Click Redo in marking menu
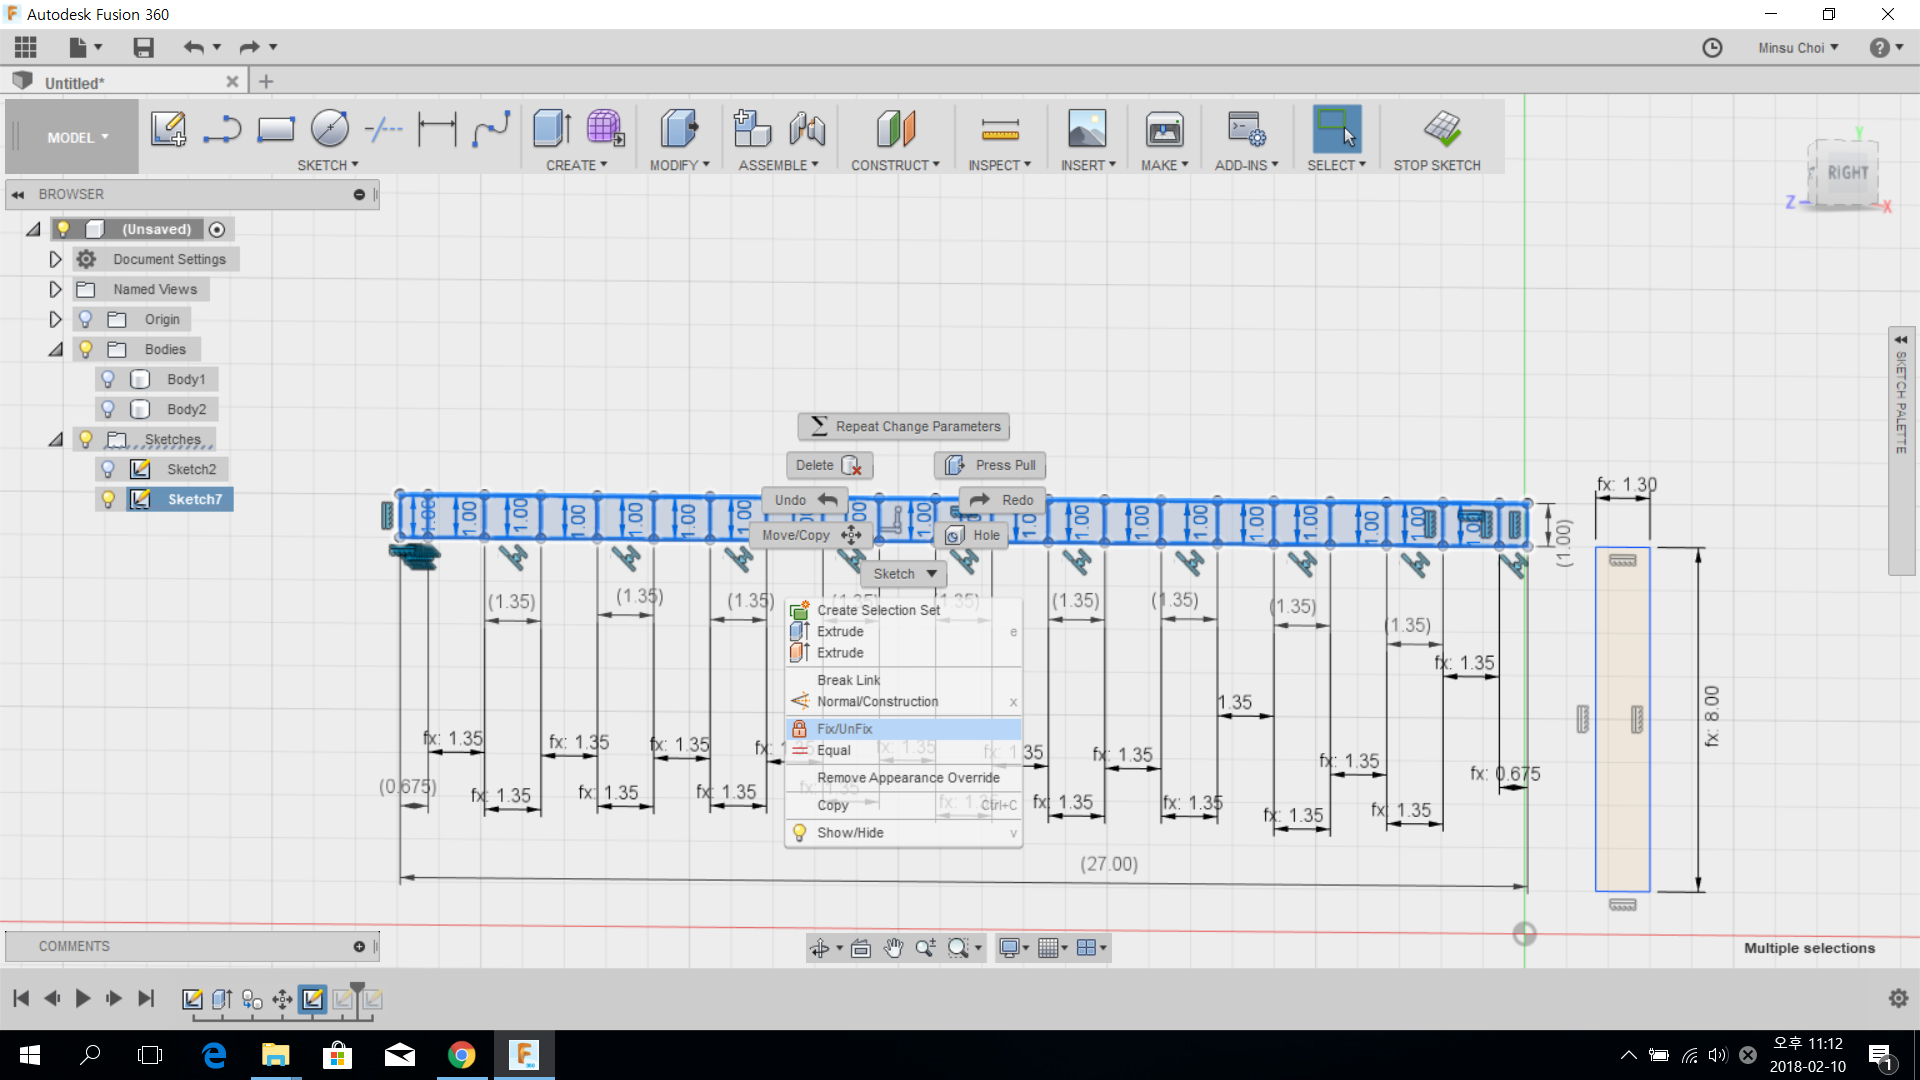Screen dimensions: 1920x1080 click(1002, 500)
